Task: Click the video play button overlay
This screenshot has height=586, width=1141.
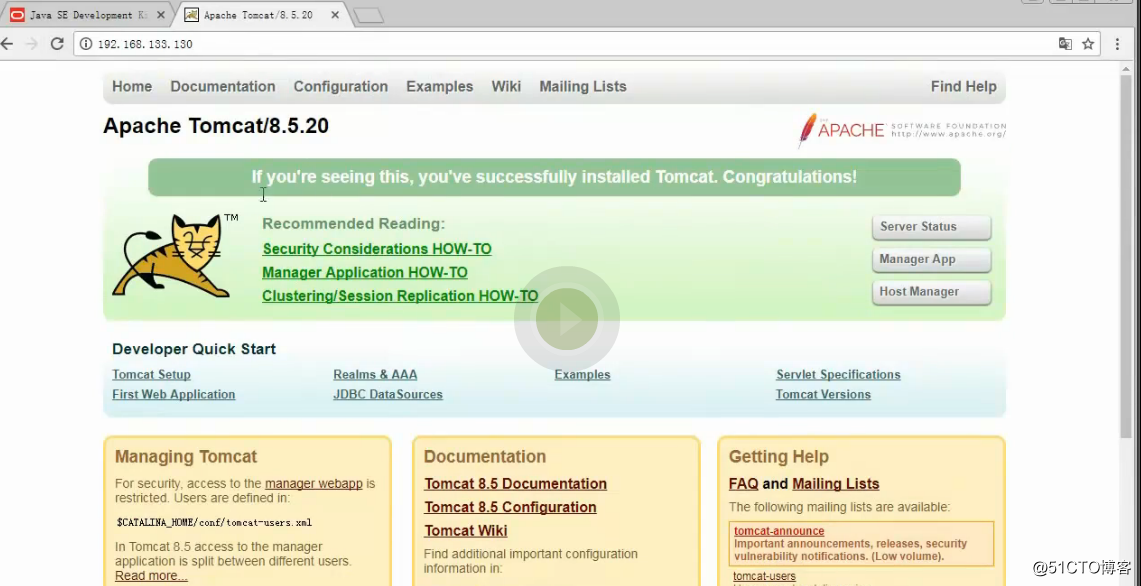Action: coord(567,319)
